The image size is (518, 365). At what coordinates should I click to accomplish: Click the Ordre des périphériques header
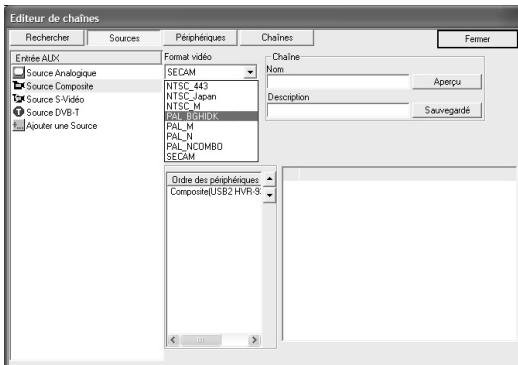214,180
